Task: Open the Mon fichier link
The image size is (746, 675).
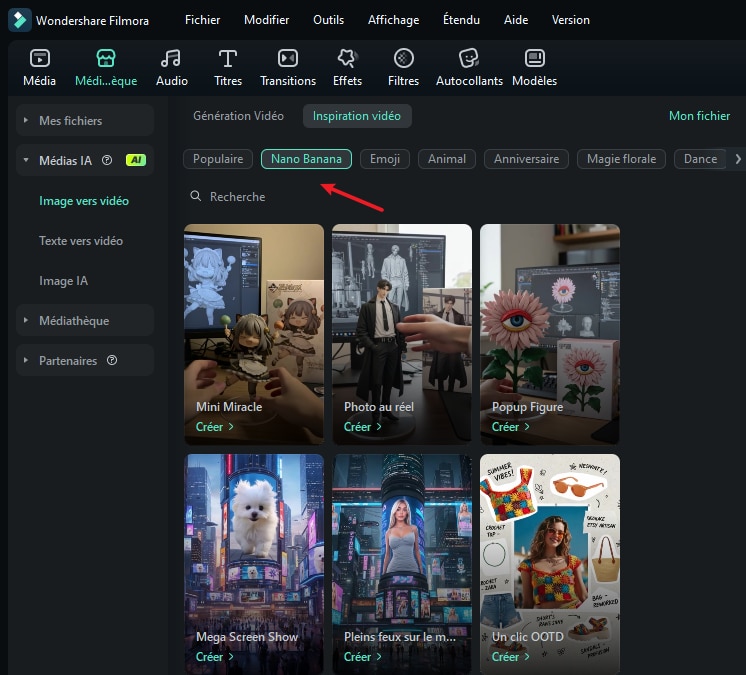Action: [x=699, y=116]
